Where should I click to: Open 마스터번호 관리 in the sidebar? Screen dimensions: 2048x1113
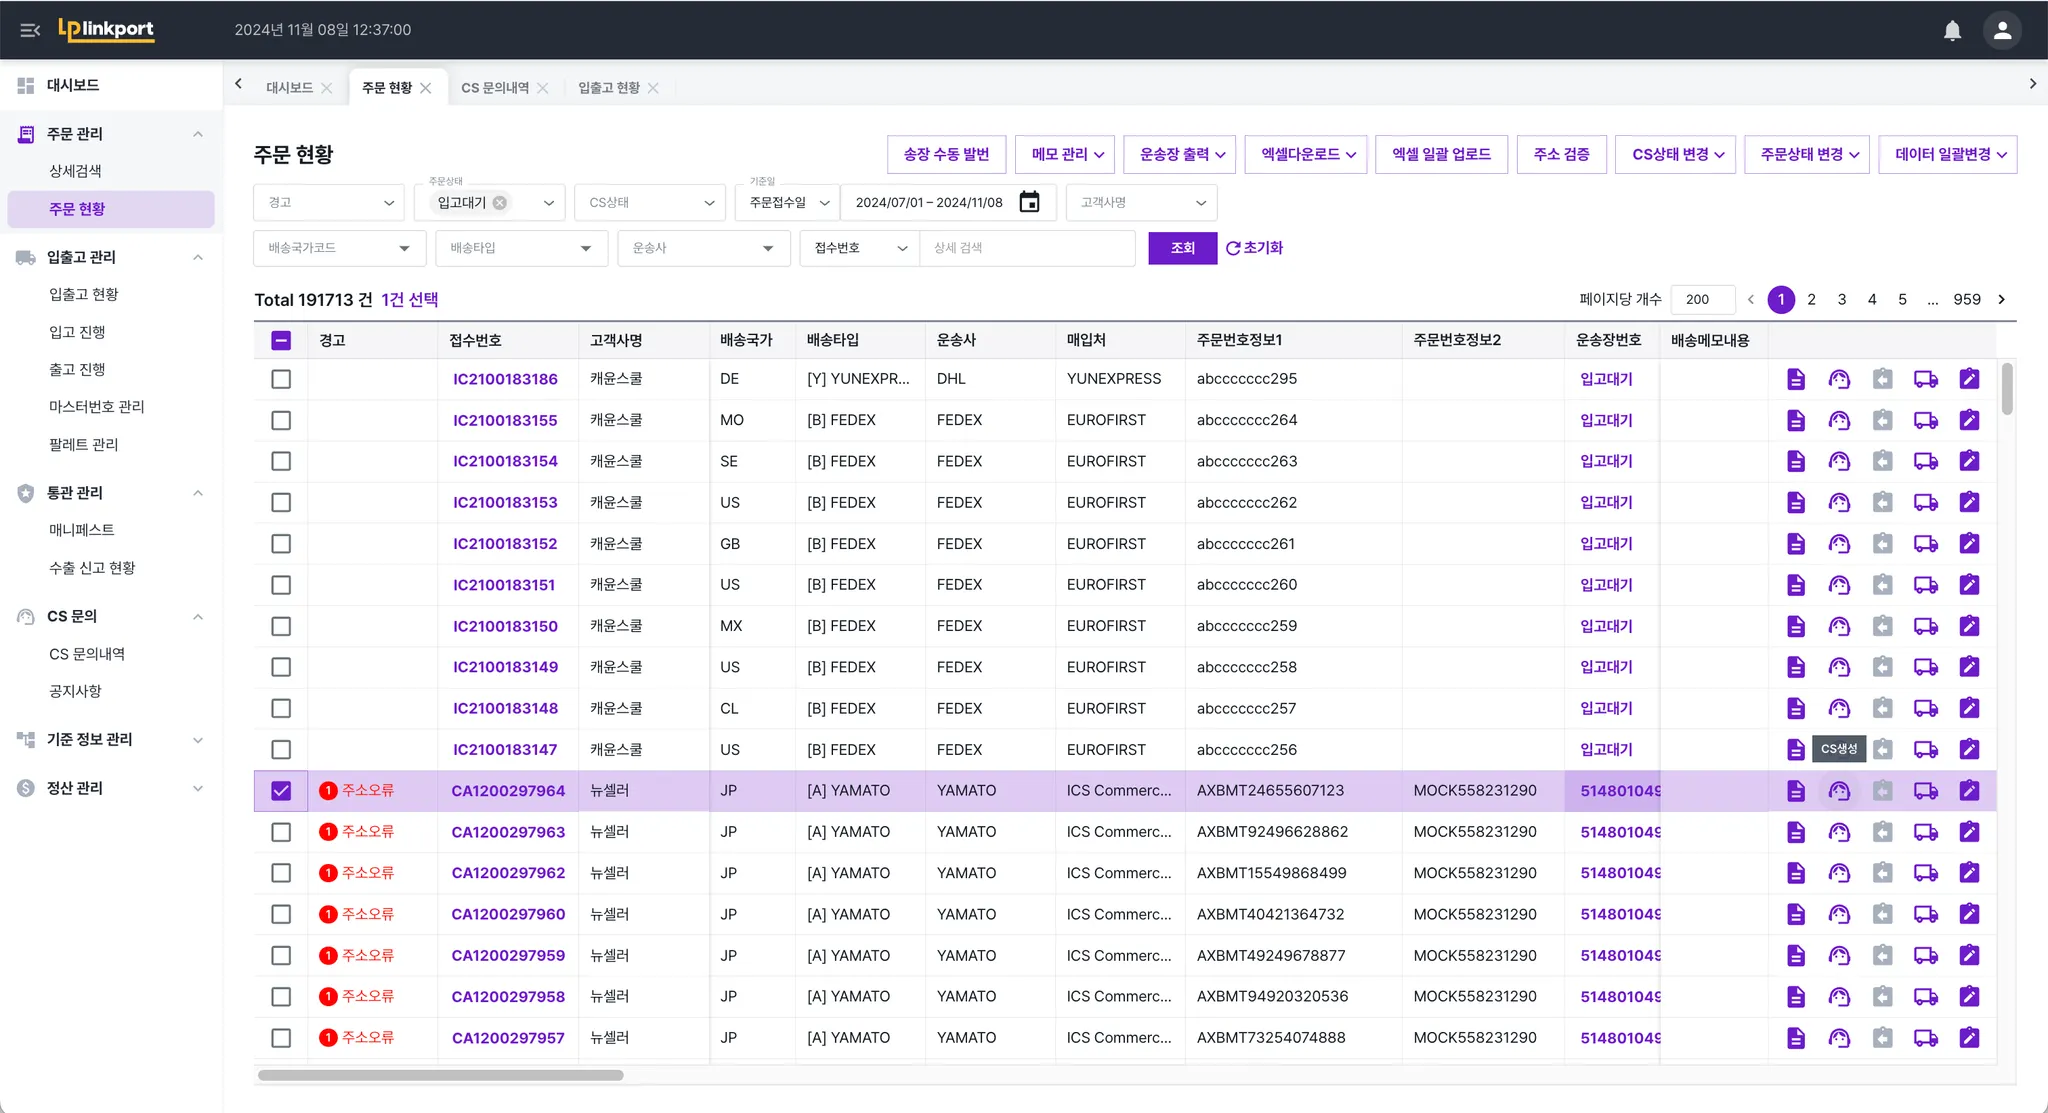[x=97, y=407]
